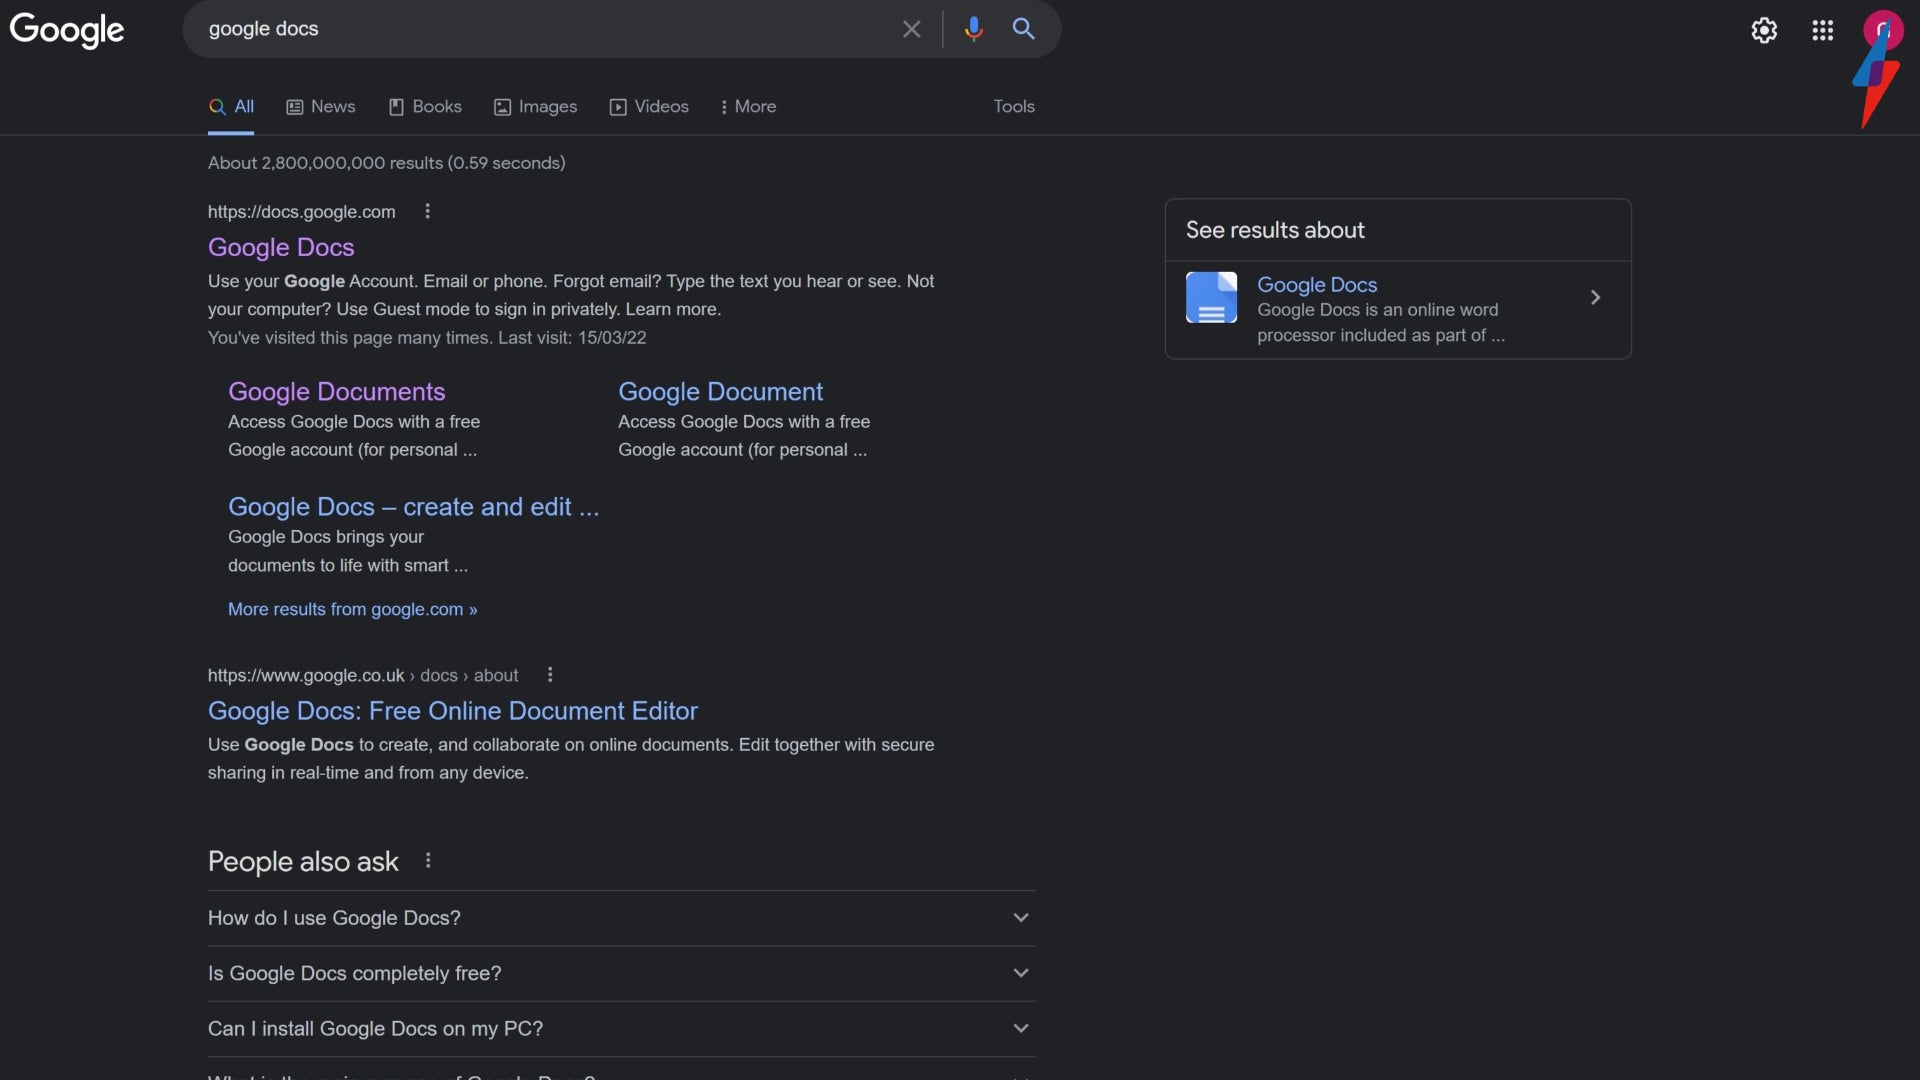The height and width of the screenshot is (1080, 1920).
Task: Open Google Docs: Free Online Document Editor
Action: pyautogui.click(x=453, y=710)
